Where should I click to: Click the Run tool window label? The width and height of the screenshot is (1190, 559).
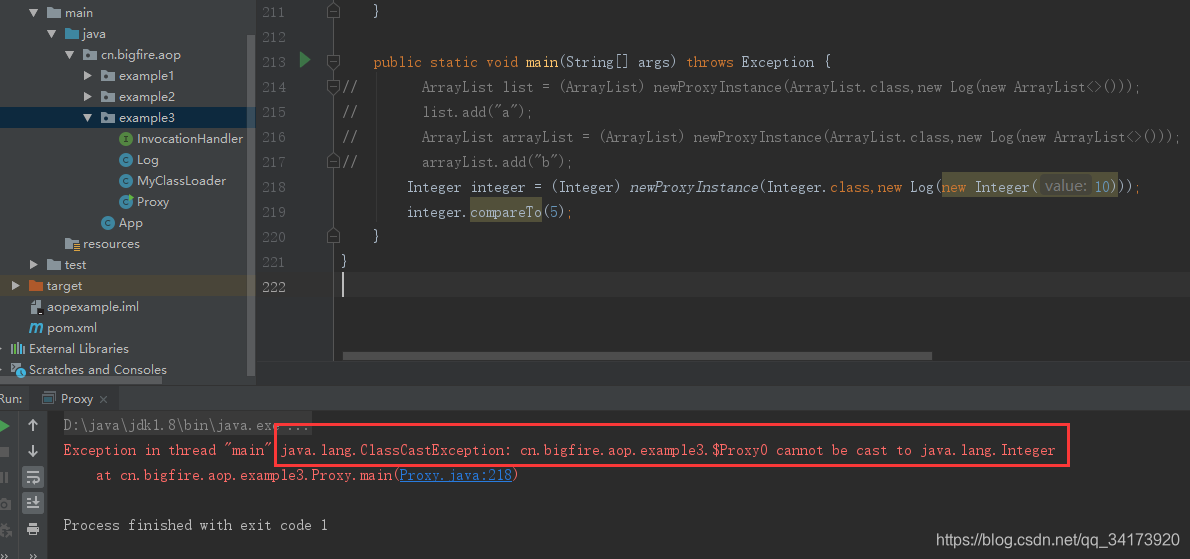(11, 399)
